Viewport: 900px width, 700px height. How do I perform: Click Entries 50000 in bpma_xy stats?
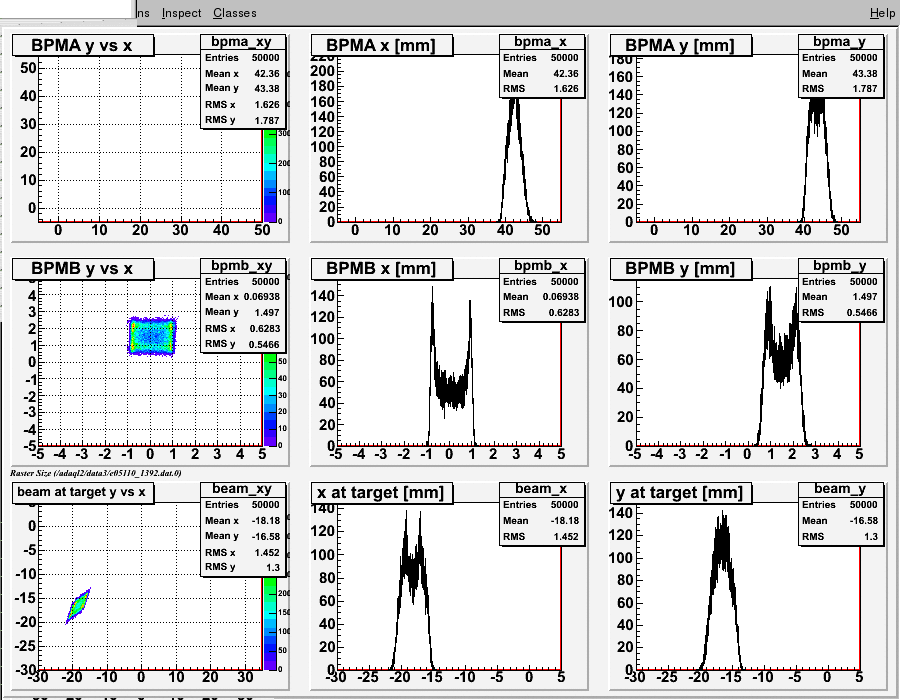click(242, 58)
